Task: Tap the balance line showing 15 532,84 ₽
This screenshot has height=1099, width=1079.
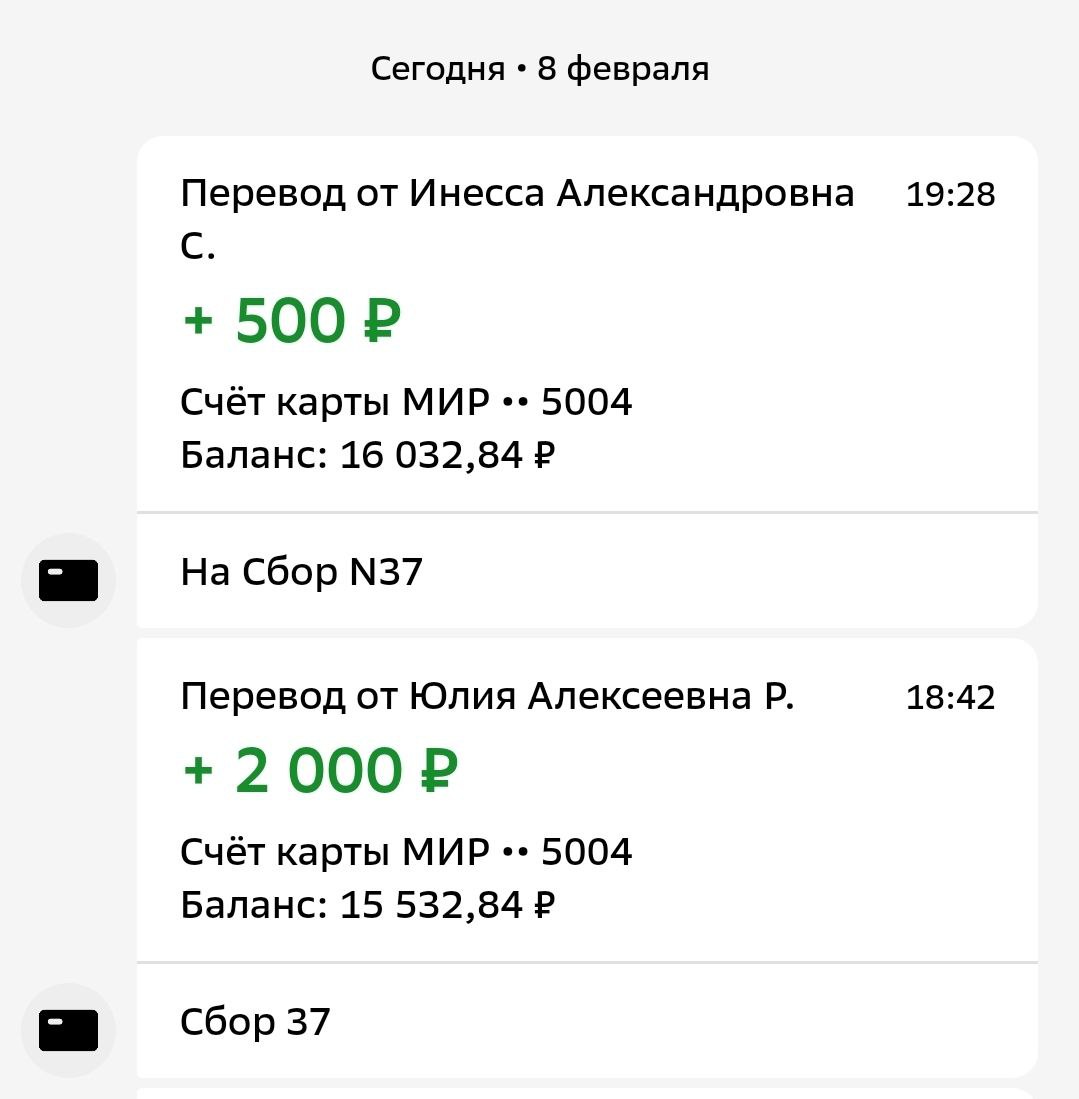Action: pos(367,906)
